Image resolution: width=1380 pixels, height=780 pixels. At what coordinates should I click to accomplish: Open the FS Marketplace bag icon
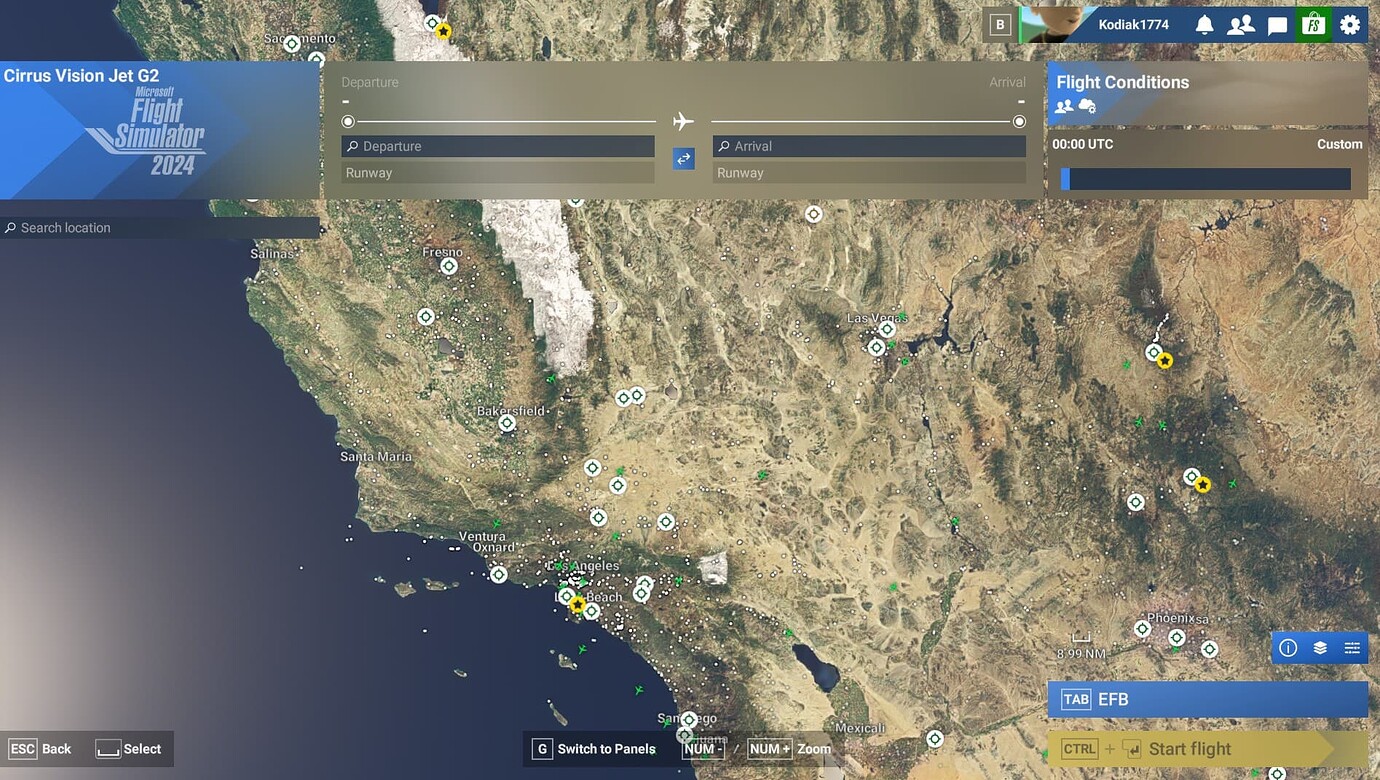[1313, 25]
